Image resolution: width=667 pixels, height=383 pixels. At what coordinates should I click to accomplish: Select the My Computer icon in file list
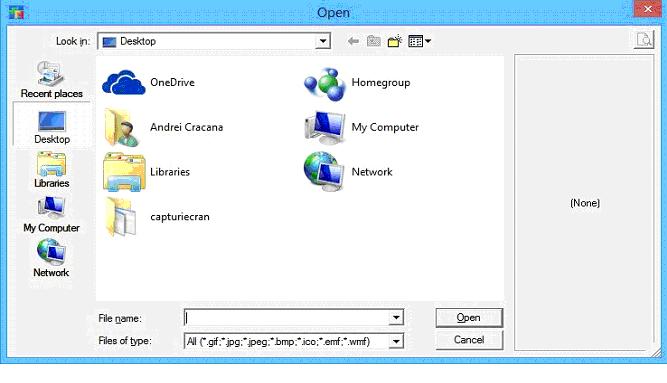point(324,127)
